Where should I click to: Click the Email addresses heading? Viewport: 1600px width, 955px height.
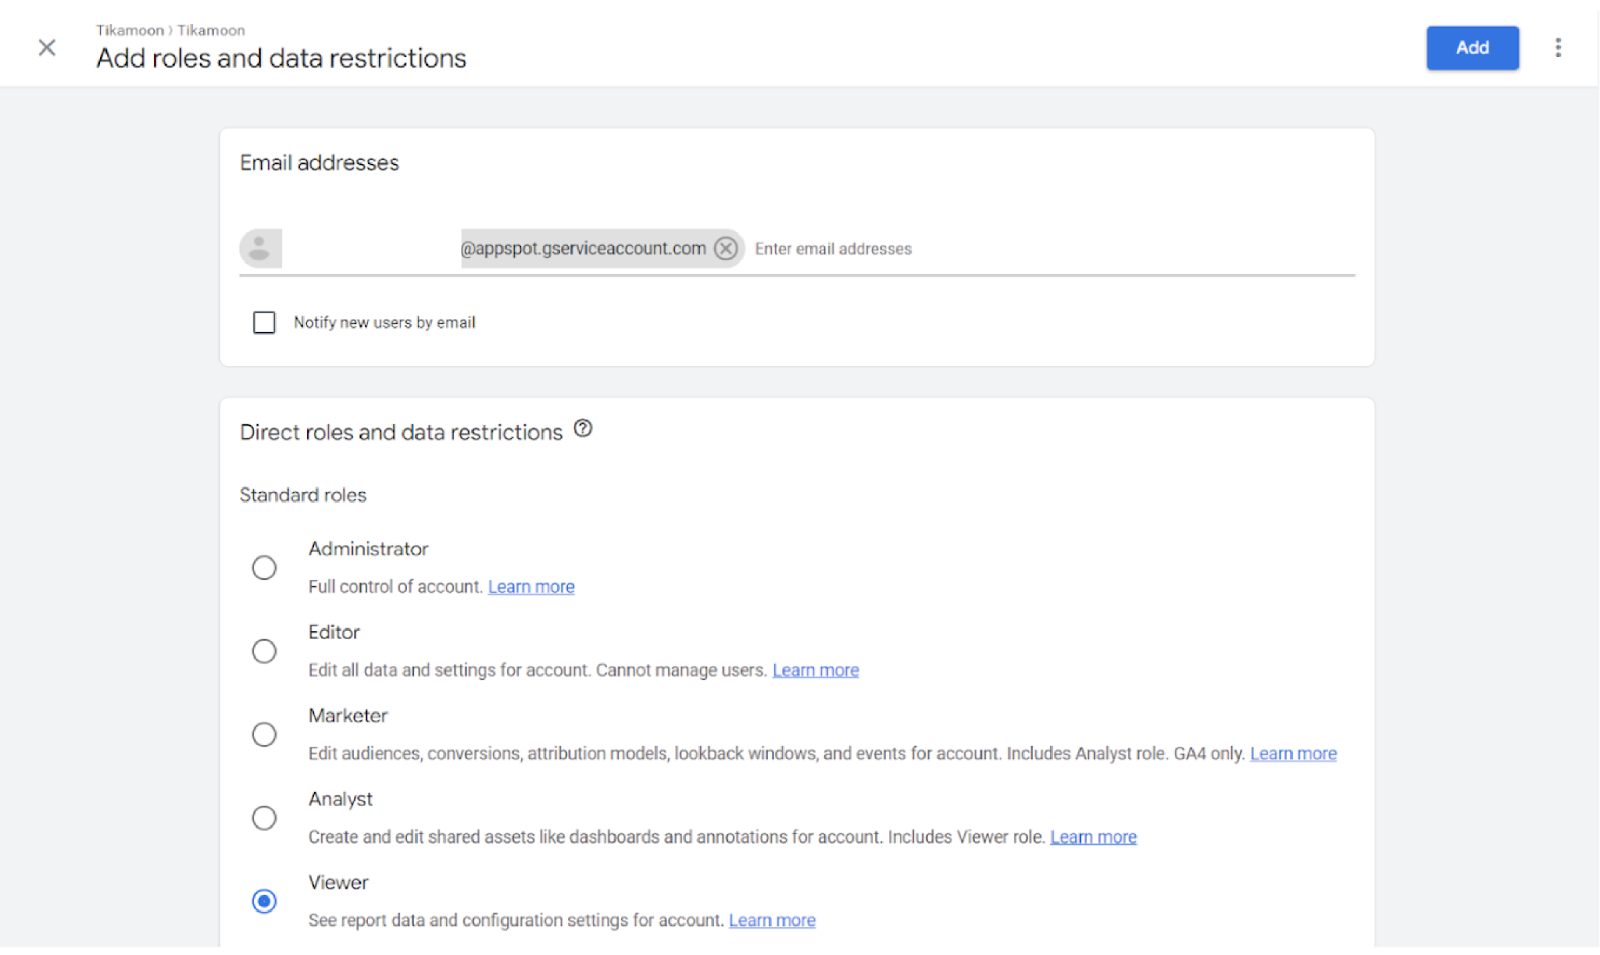[319, 163]
